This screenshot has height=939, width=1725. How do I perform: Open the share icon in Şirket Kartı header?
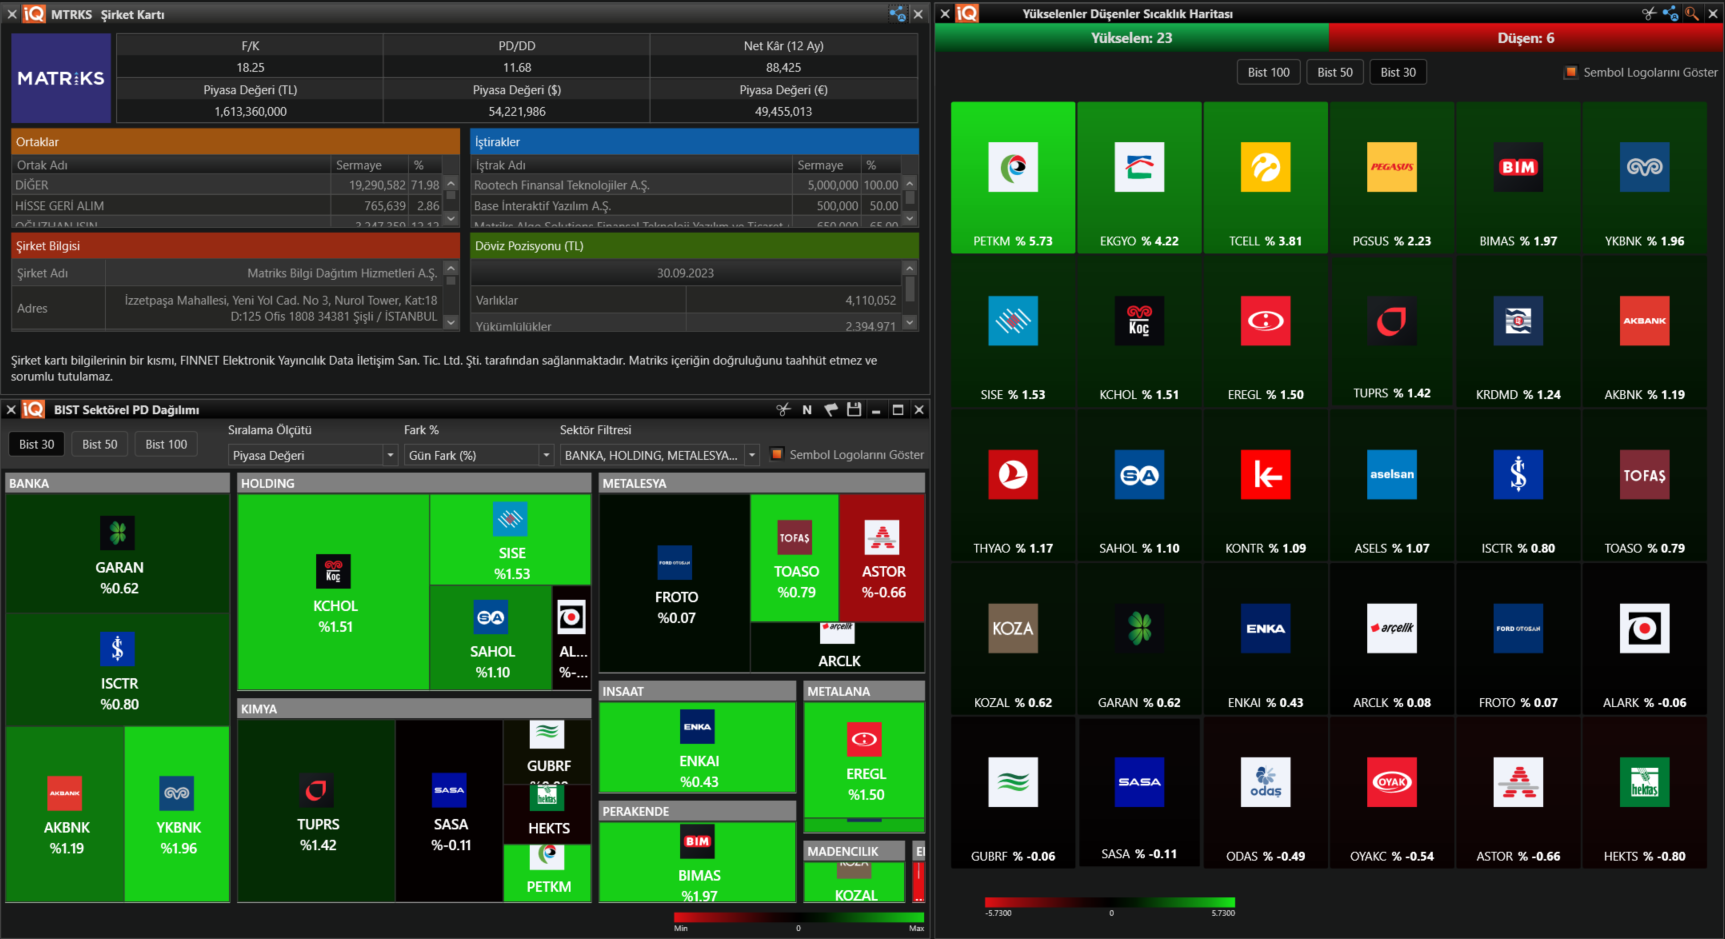[x=897, y=14]
